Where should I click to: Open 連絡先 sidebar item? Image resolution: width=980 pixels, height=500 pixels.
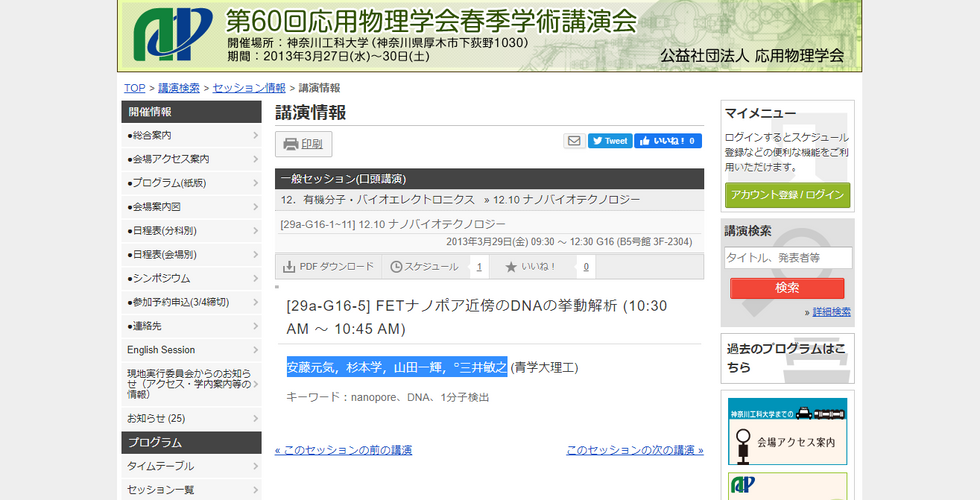coord(191,326)
